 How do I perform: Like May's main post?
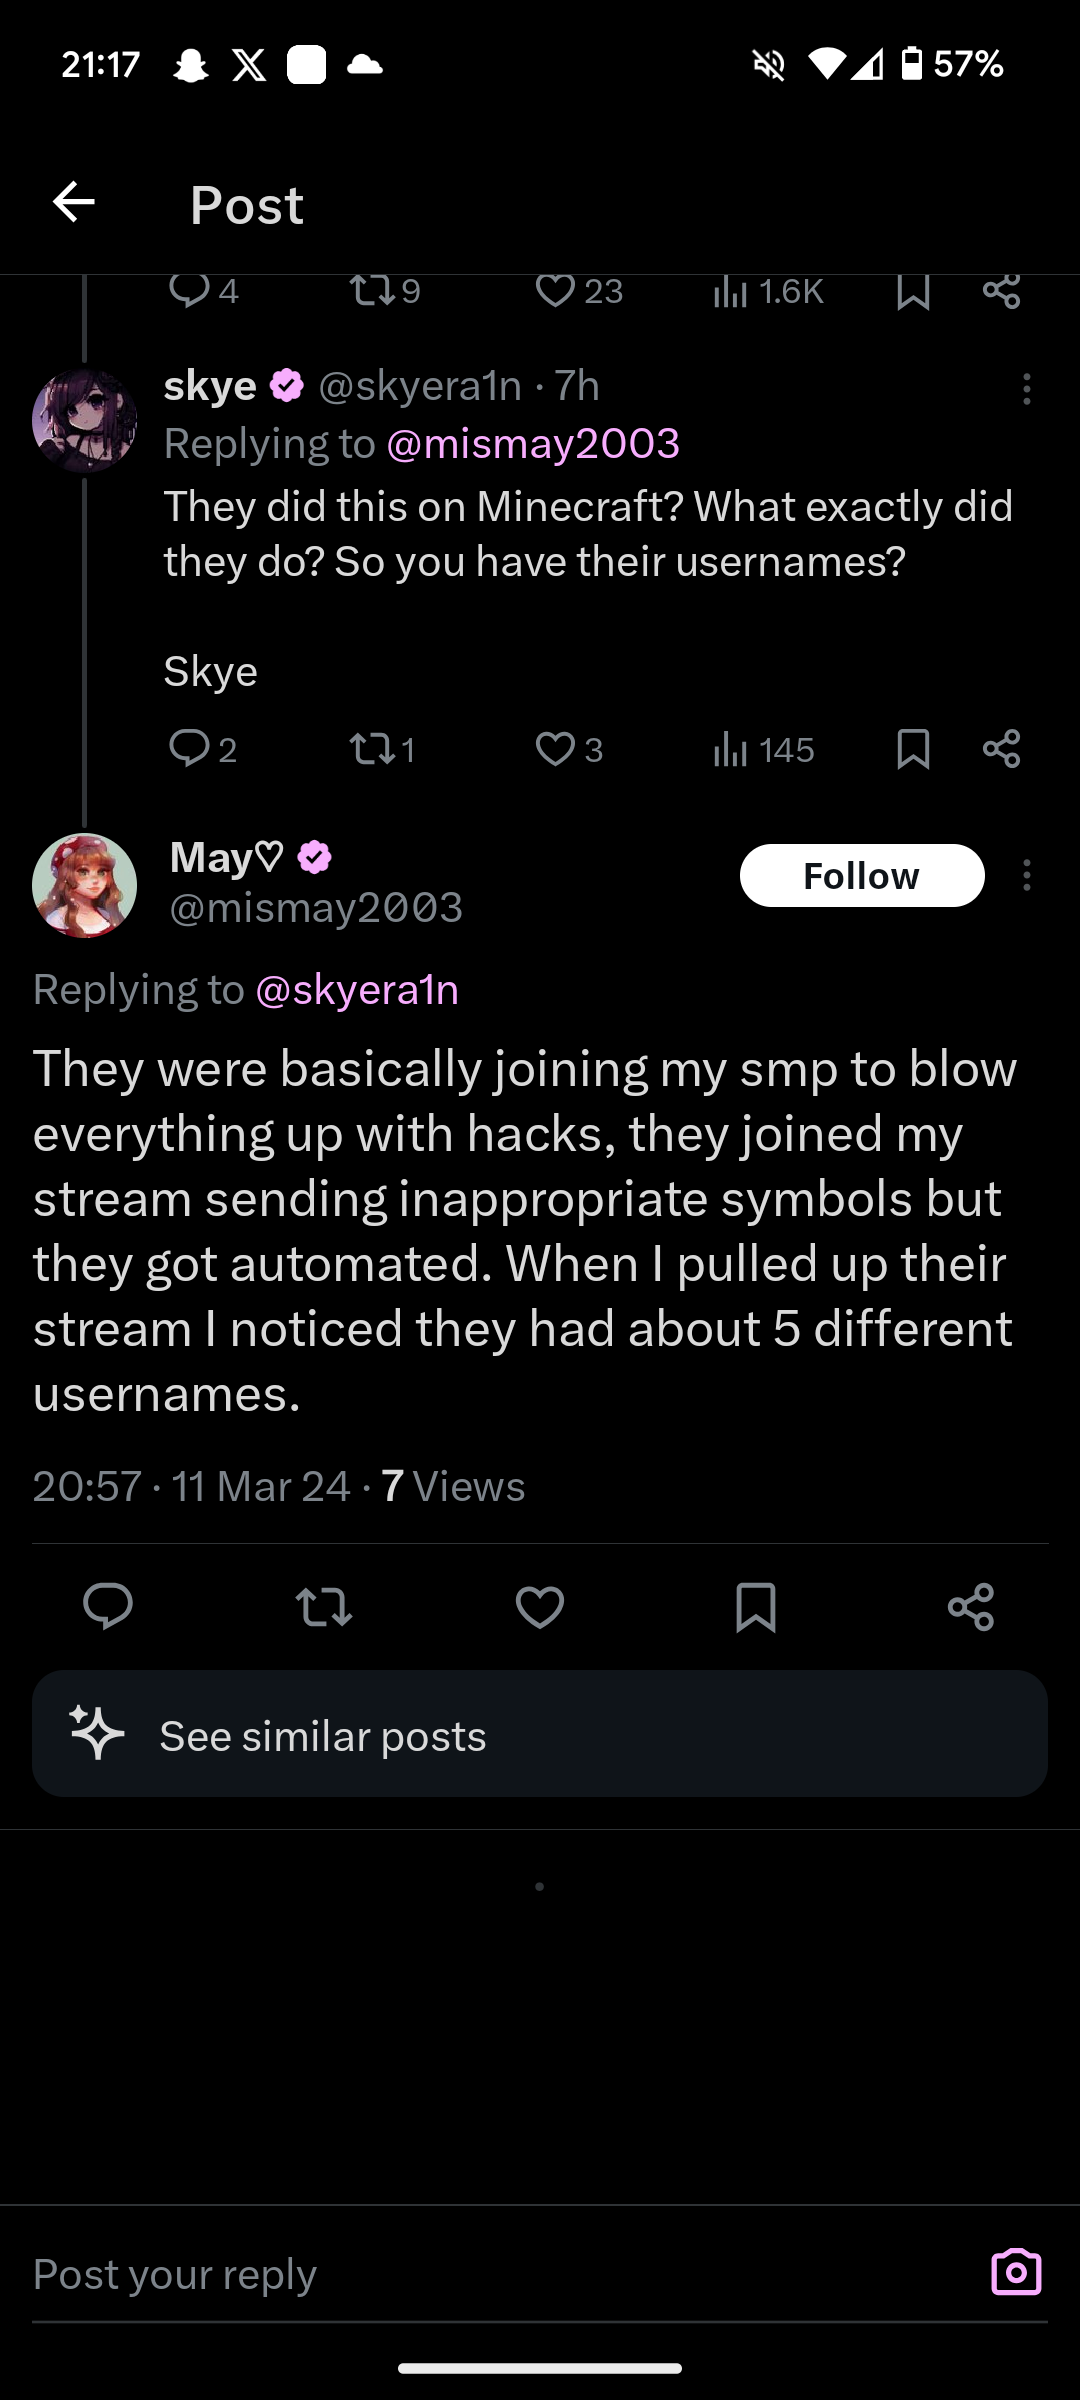pos(540,1607)
